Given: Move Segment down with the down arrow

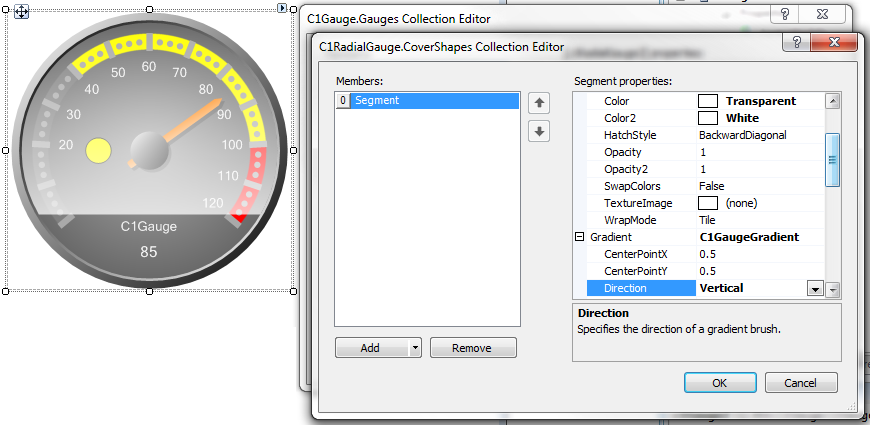Looking at the screenshot, I should tap(539, 131).
